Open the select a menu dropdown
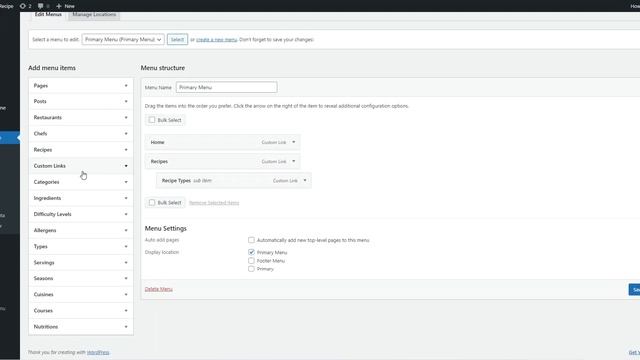The width and height of the screenshot is (640, 360). 123,40
